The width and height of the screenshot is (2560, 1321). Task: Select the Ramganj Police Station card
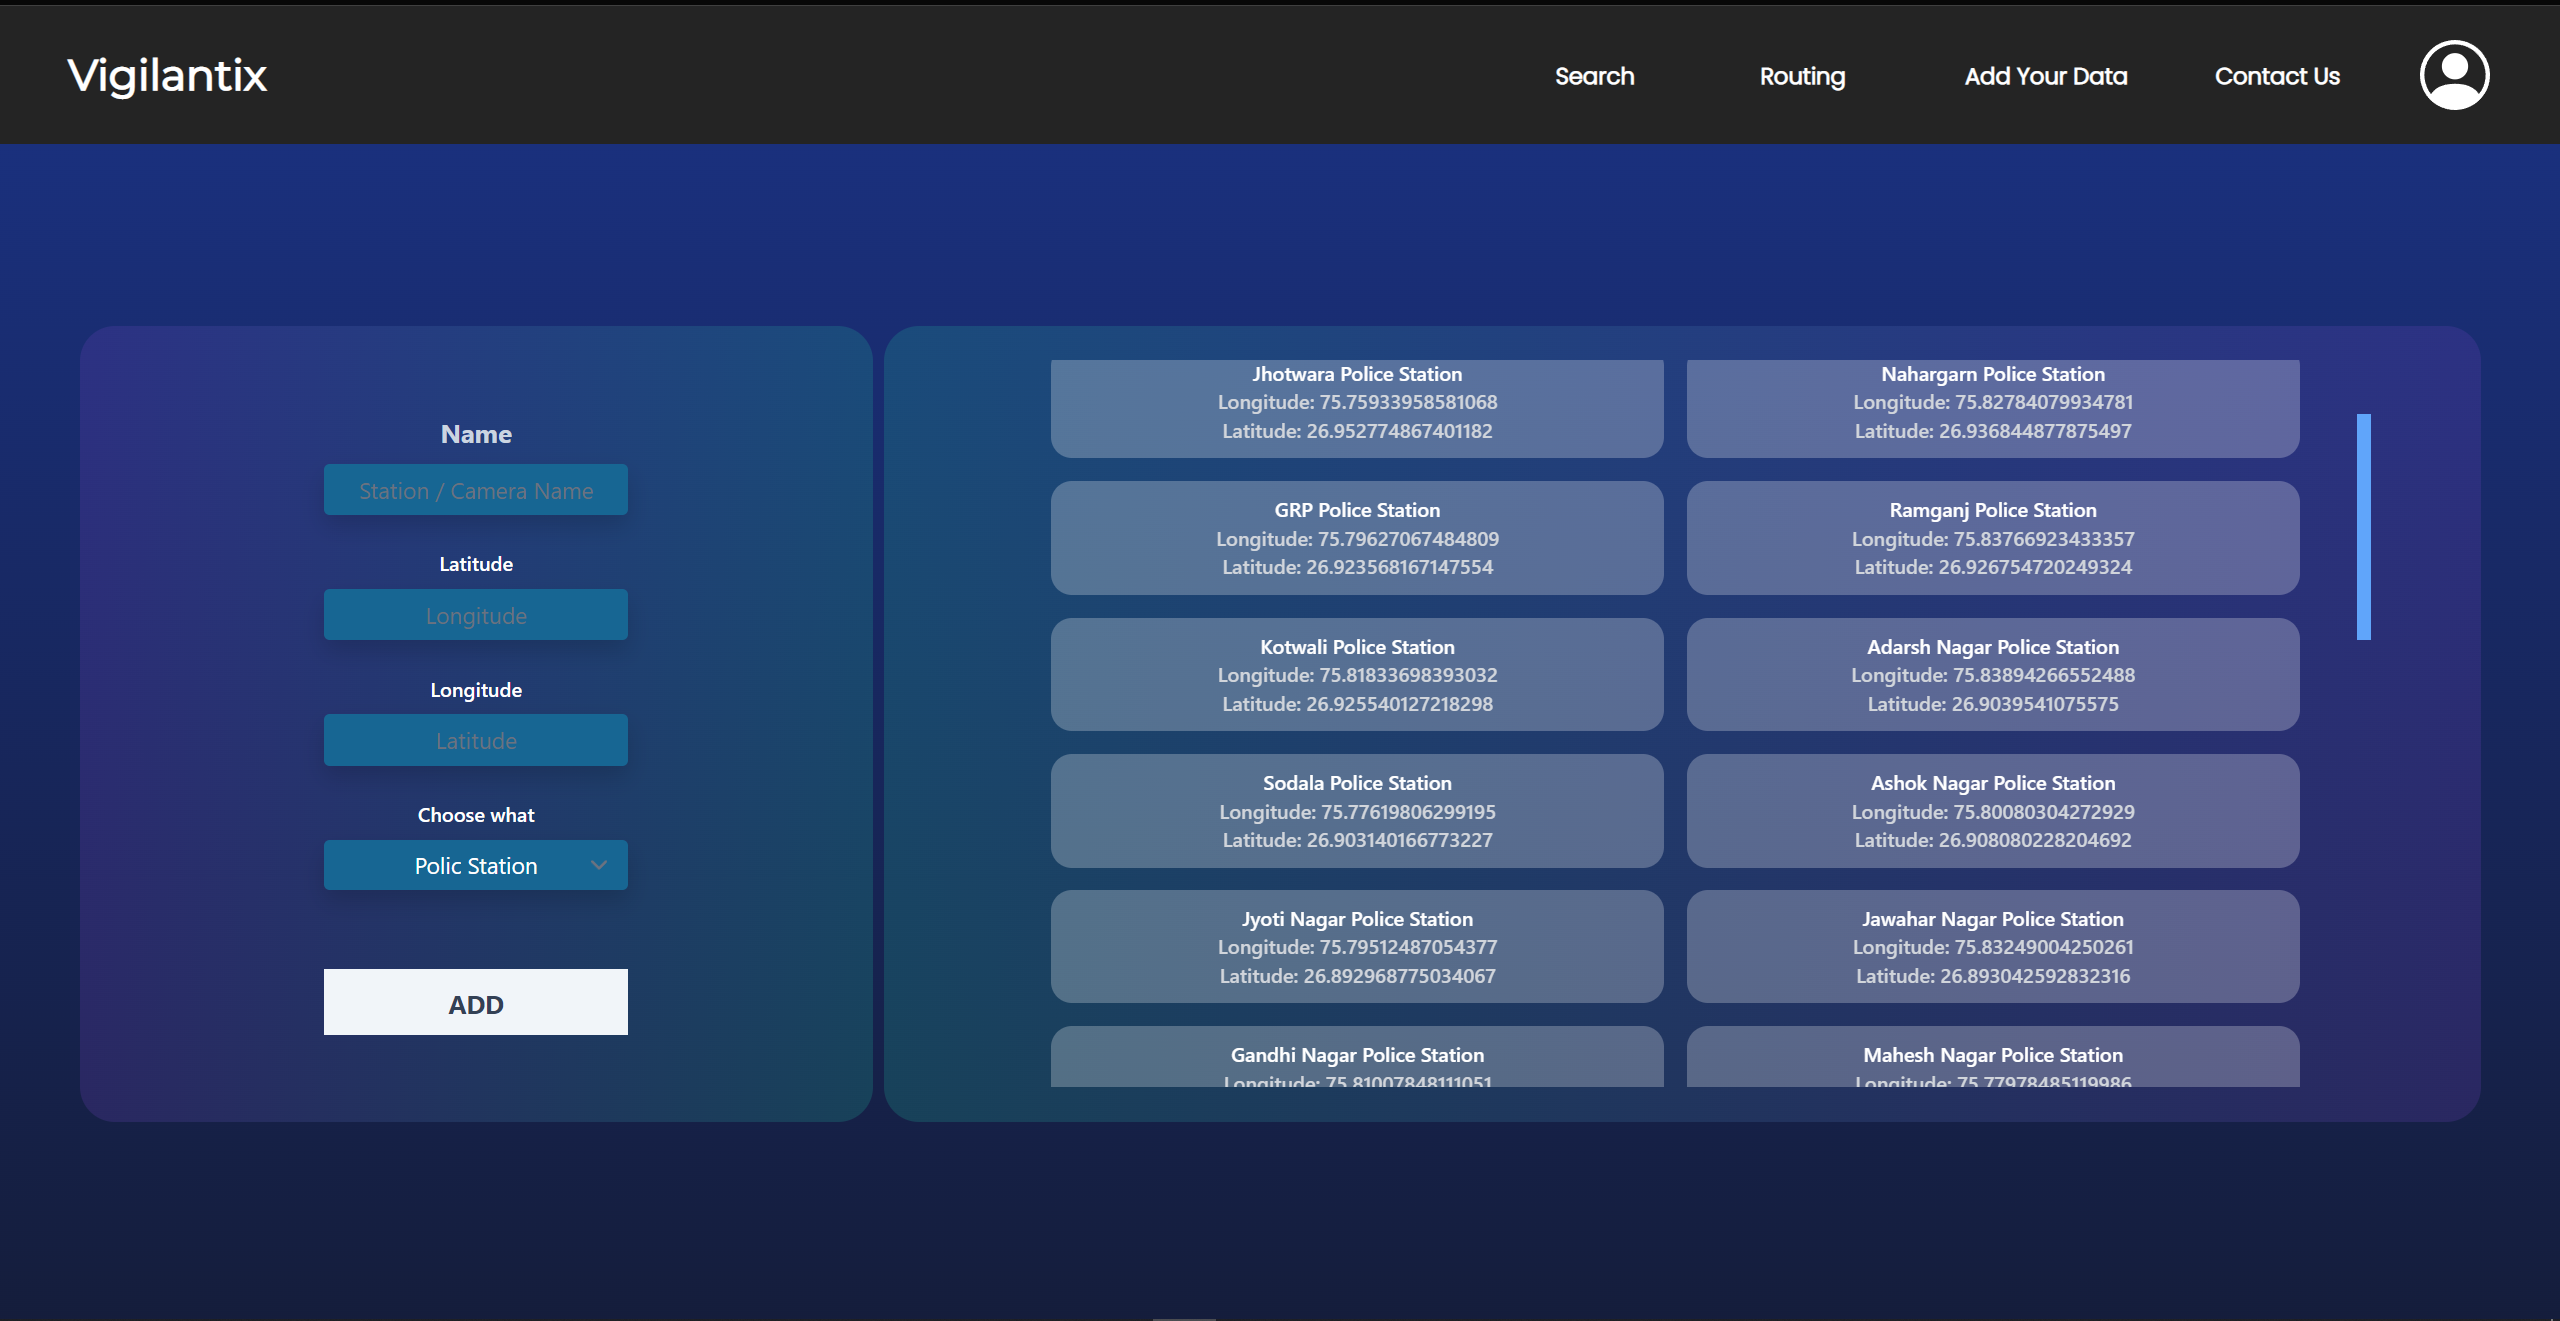click(x=1992, y=538)
